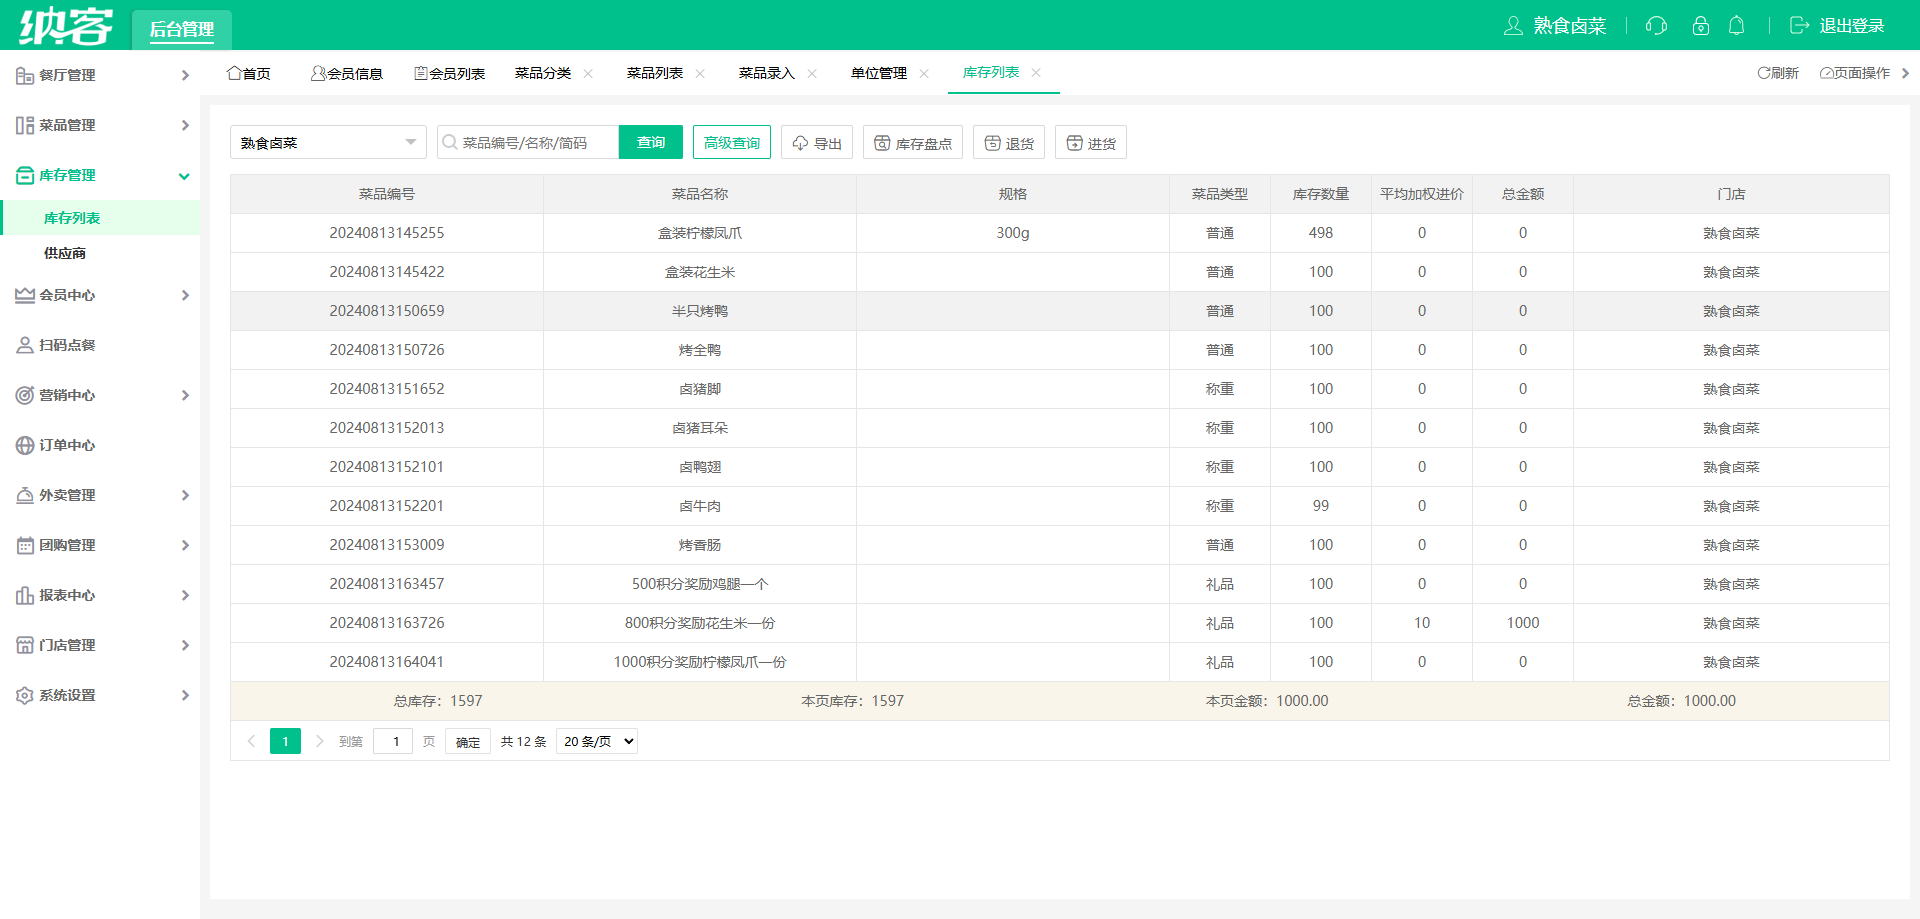Switch to the 首页 tab
The width and height of the screenshot is (1920, 919).
coord(249,73)
